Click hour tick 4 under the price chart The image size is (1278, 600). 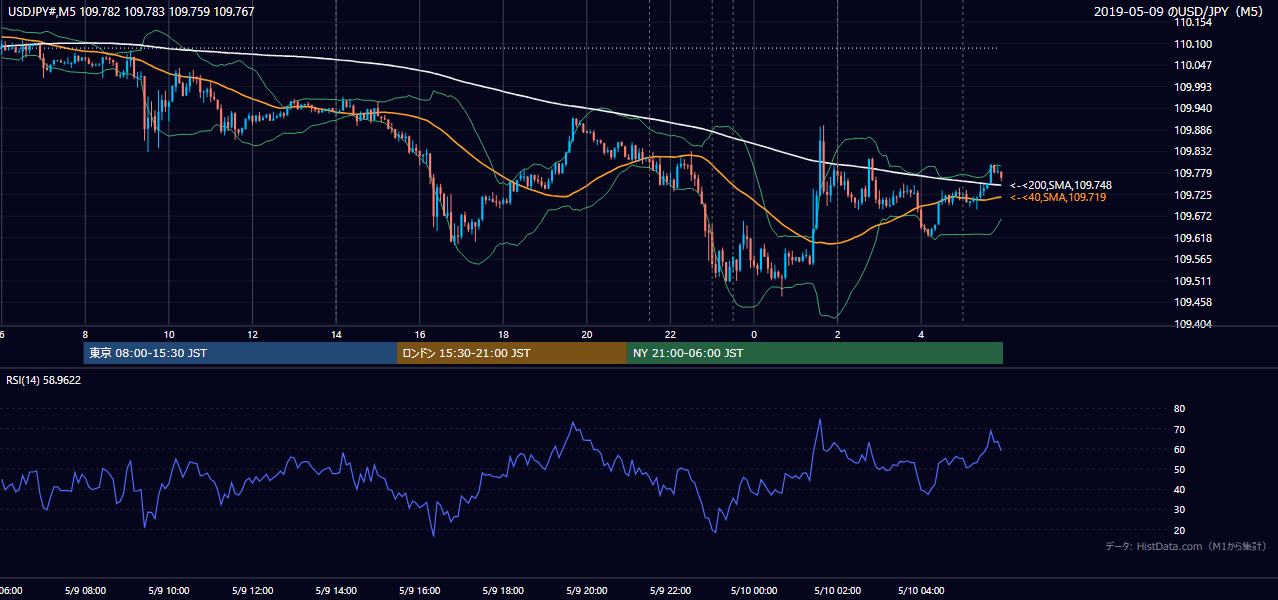coord(921,334)
